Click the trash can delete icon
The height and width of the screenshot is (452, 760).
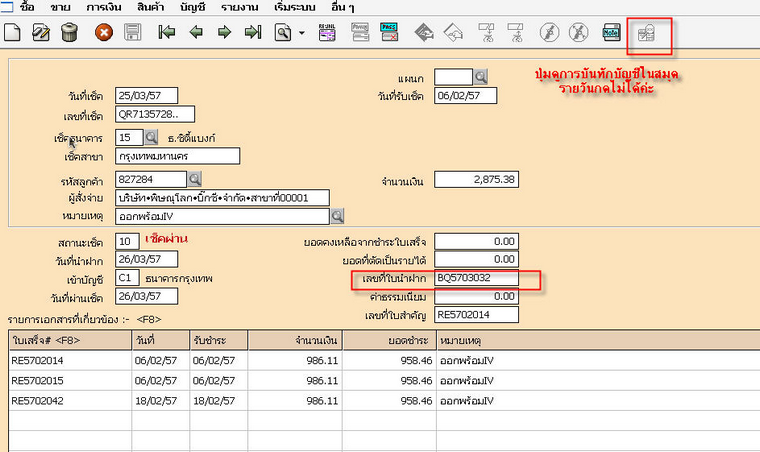pyautogui.click(x=70, y=32)
